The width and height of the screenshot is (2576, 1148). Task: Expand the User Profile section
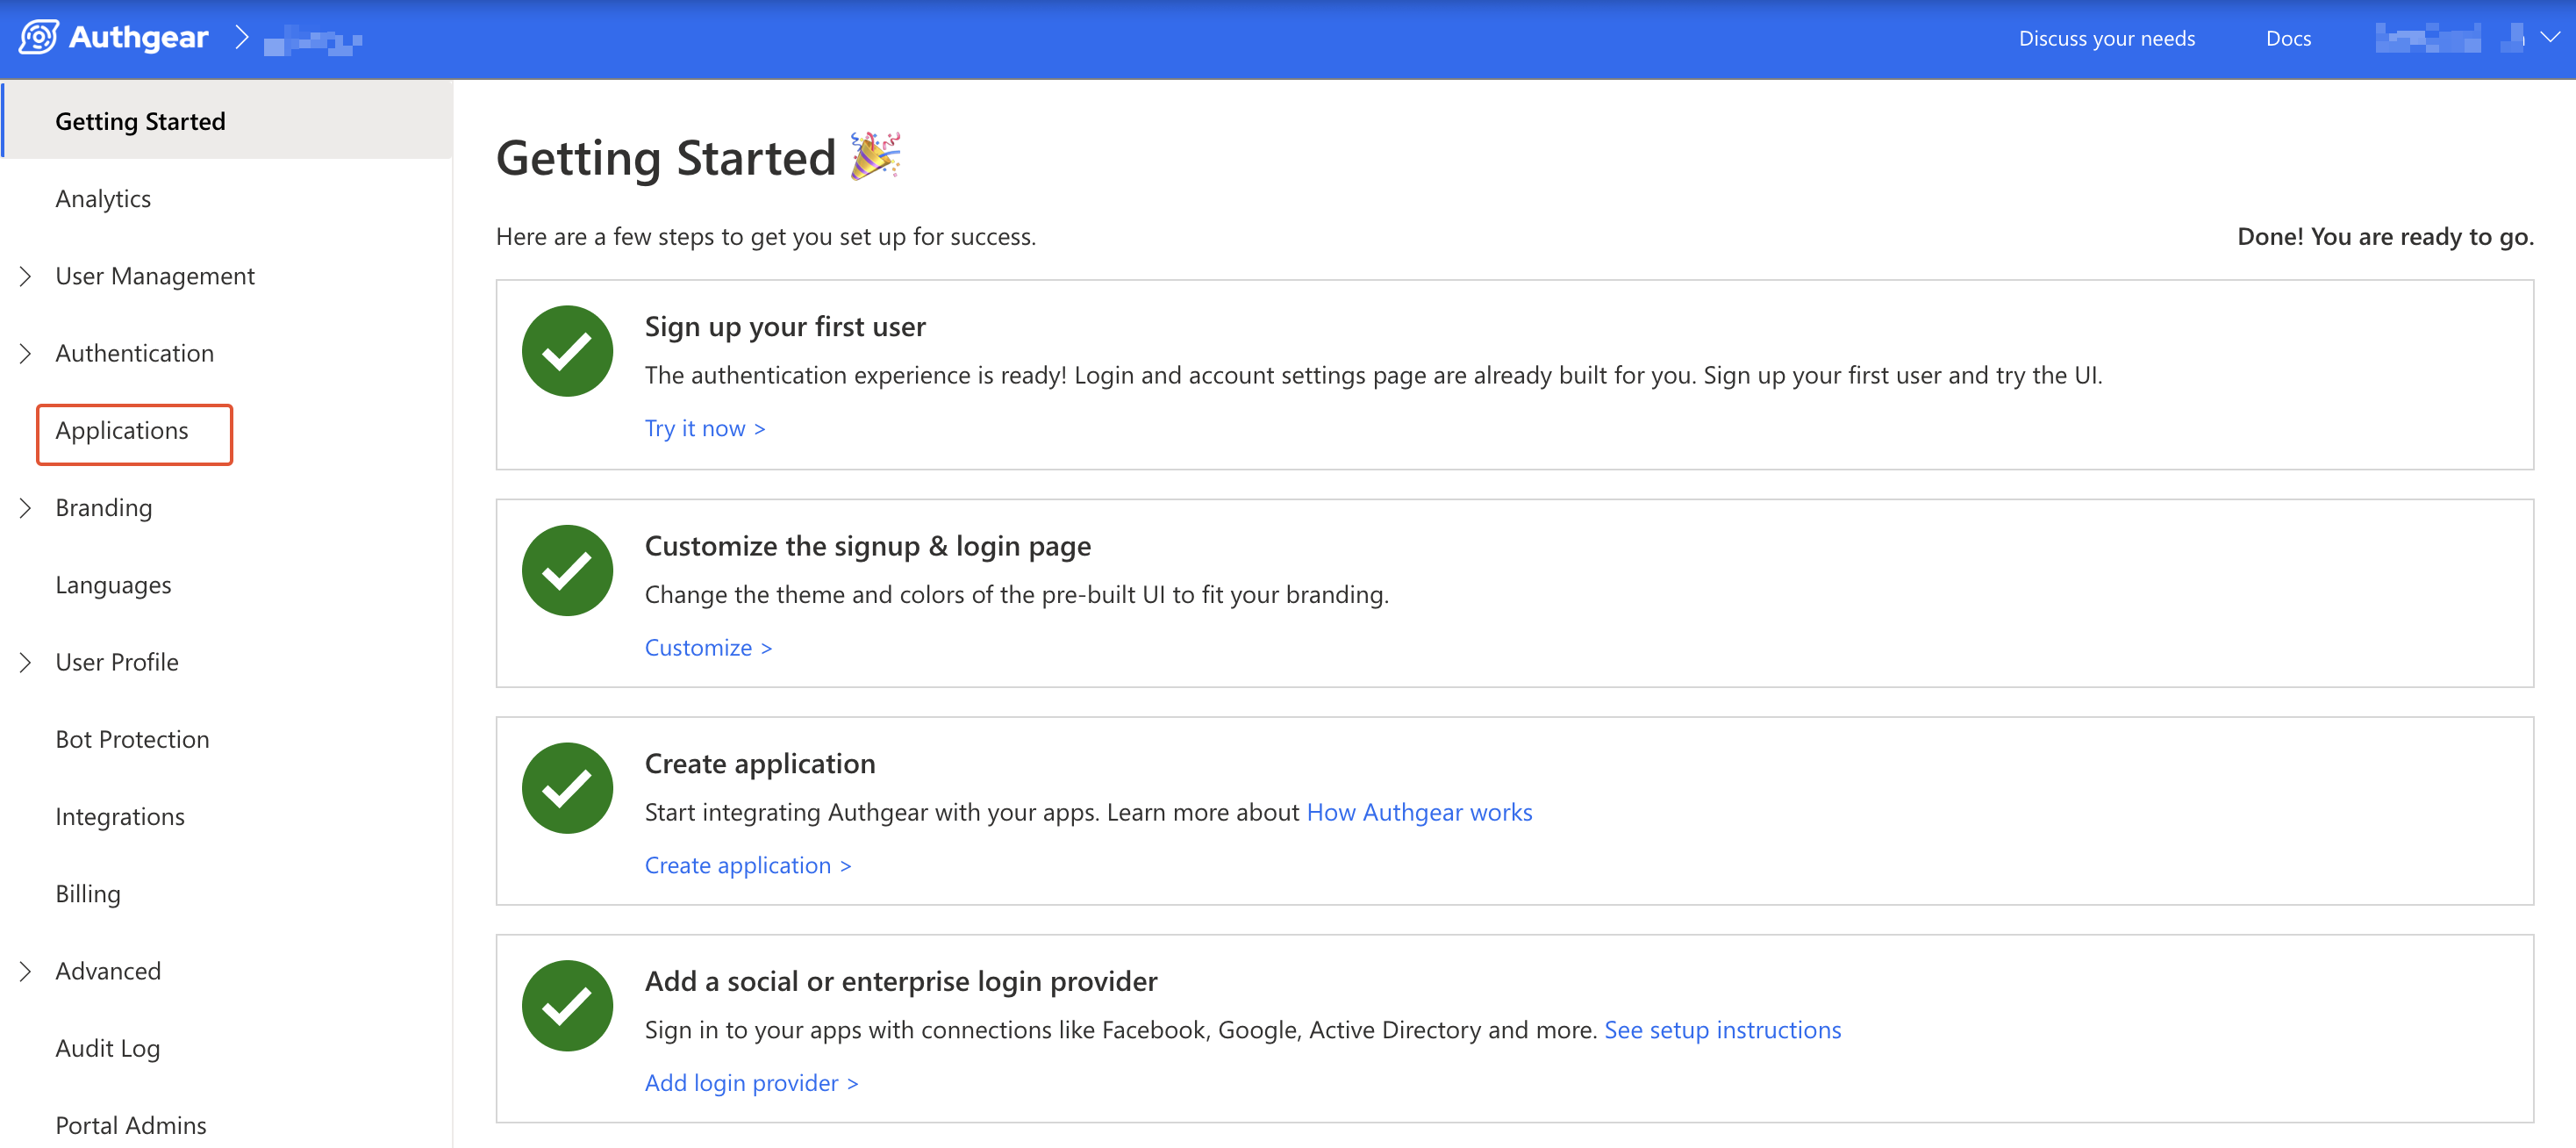(x=25, y=662)
